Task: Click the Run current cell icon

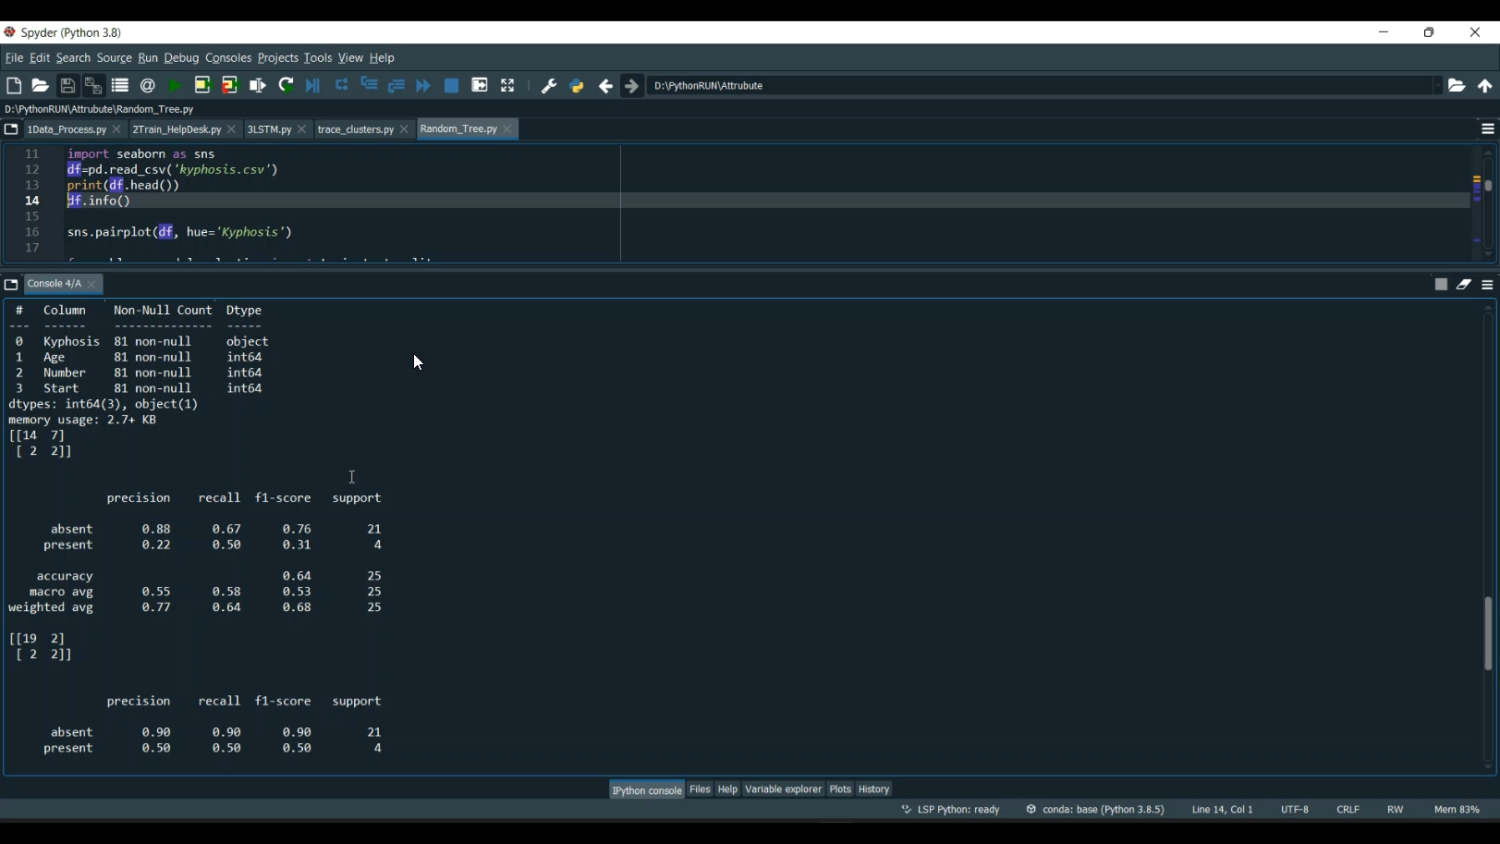Action: tap(202, 86)
